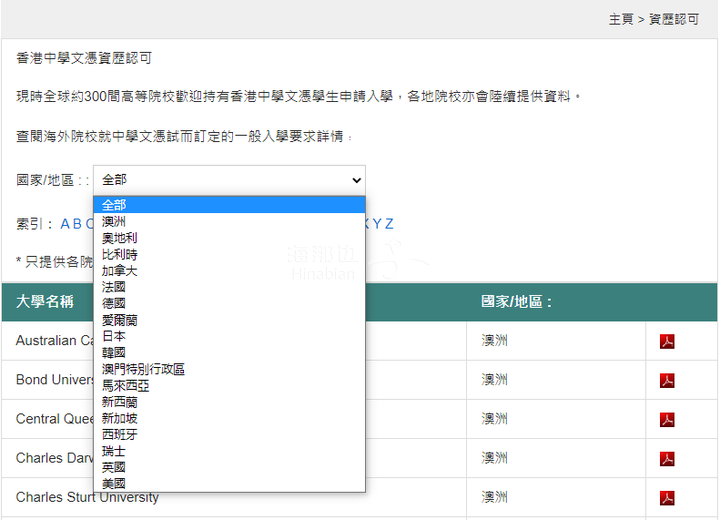Open Charles Sturt University row
Image resolution: width=720 pixels, height=520 pixels.
[x=87, y=497]
